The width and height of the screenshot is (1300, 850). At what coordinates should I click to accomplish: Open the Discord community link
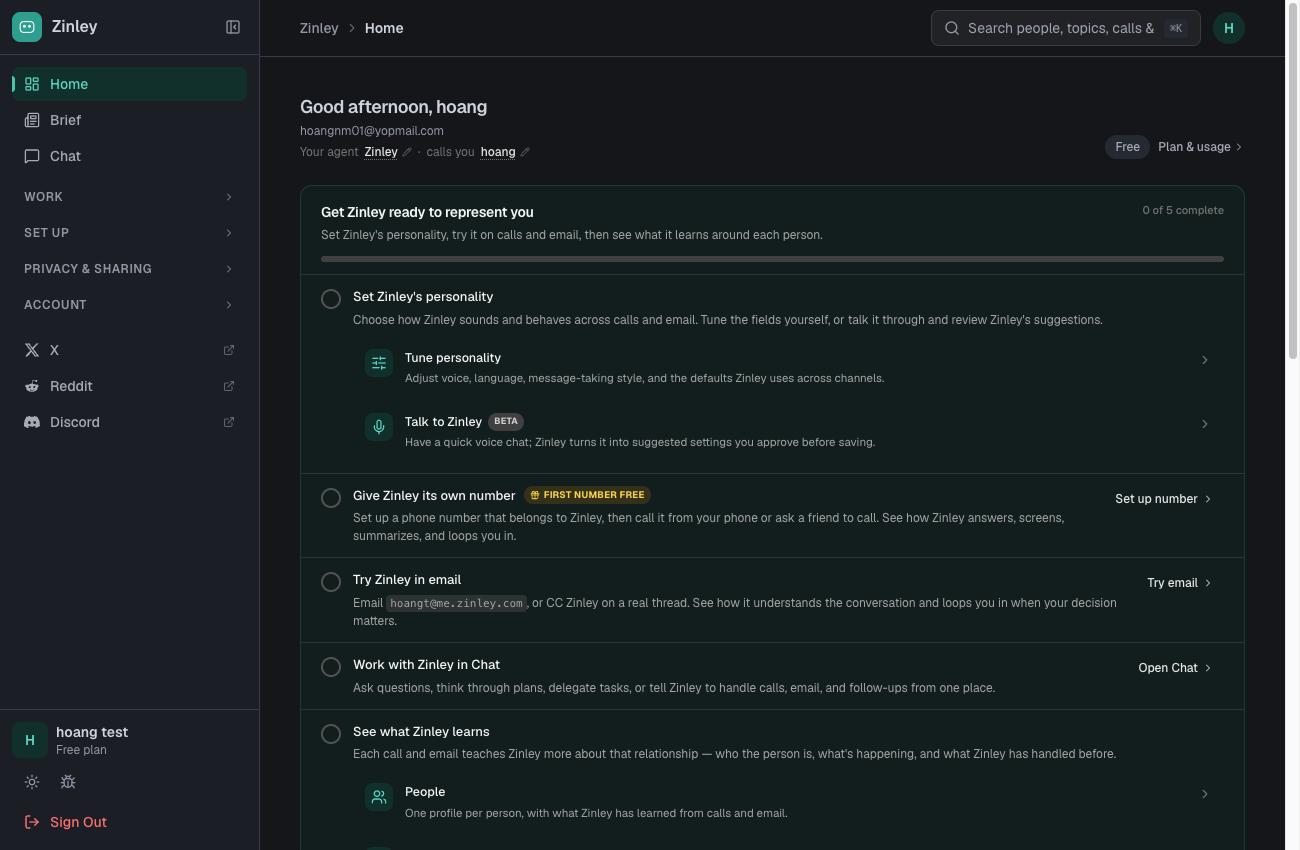(x=130, y=422)
